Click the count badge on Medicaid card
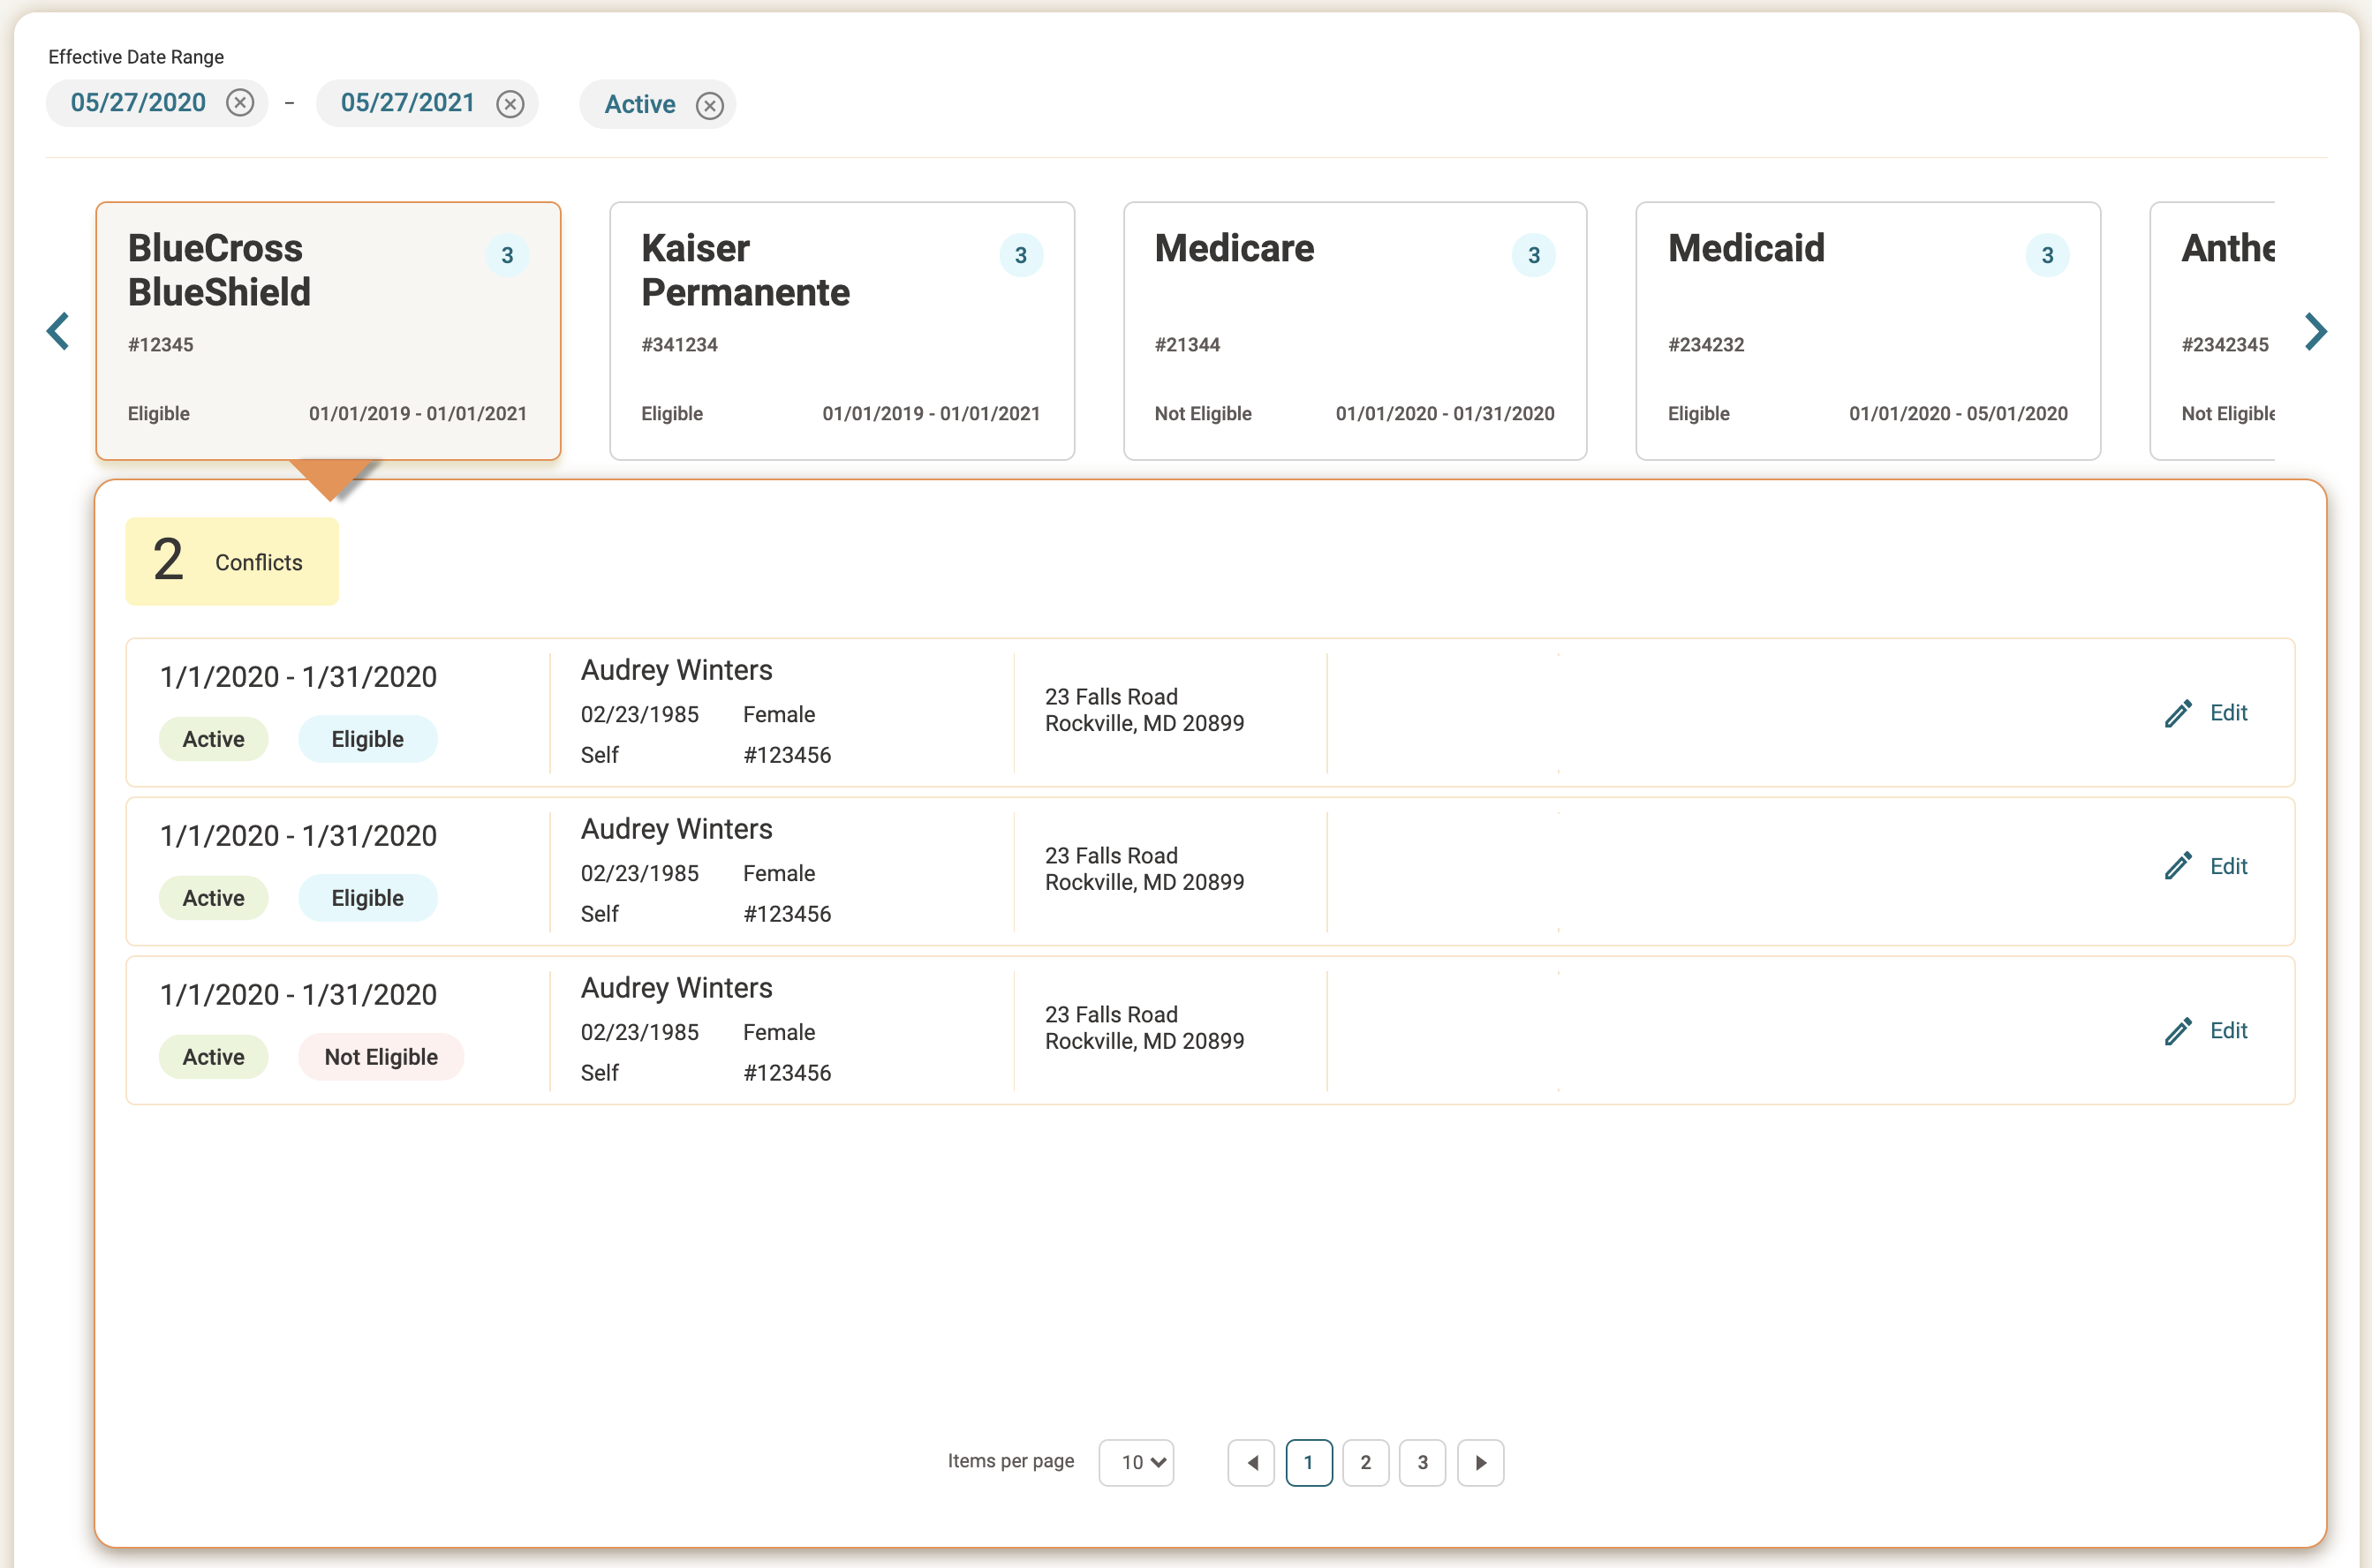The image size is (2372, 1568). 2048,255
